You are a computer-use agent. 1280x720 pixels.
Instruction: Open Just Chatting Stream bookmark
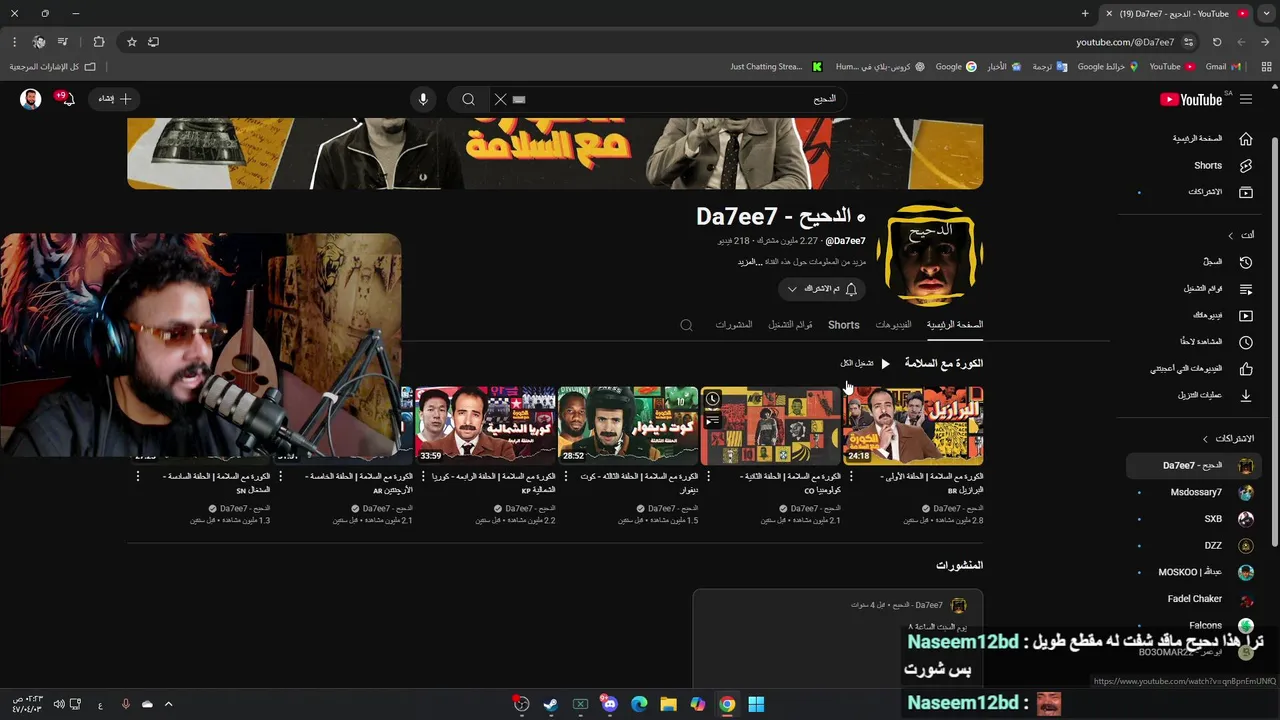coord(776,67)
